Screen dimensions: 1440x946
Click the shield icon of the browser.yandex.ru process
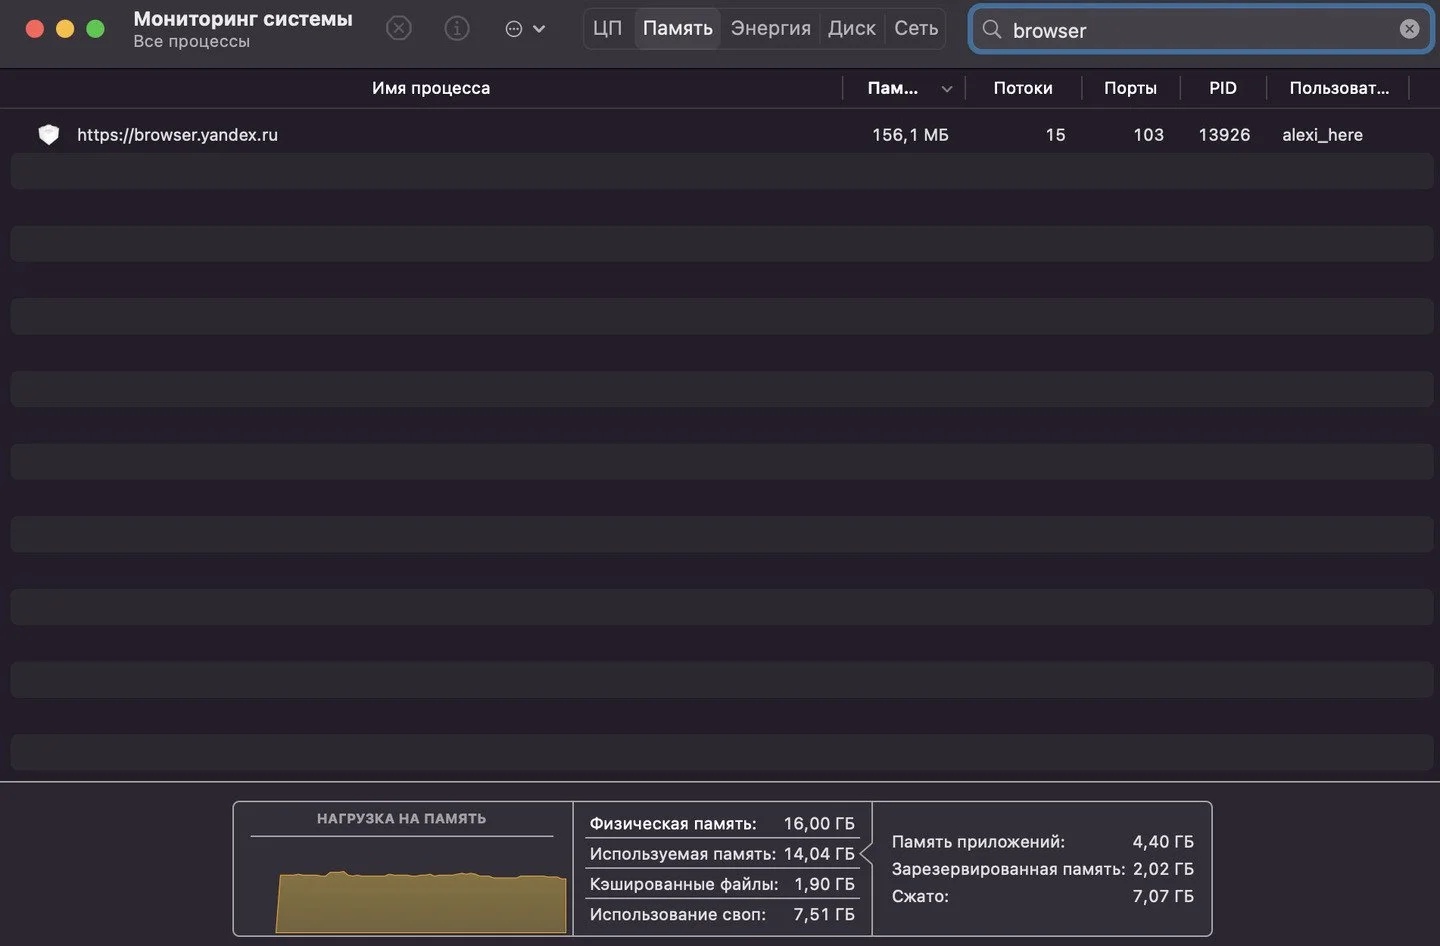click(49, 135)
